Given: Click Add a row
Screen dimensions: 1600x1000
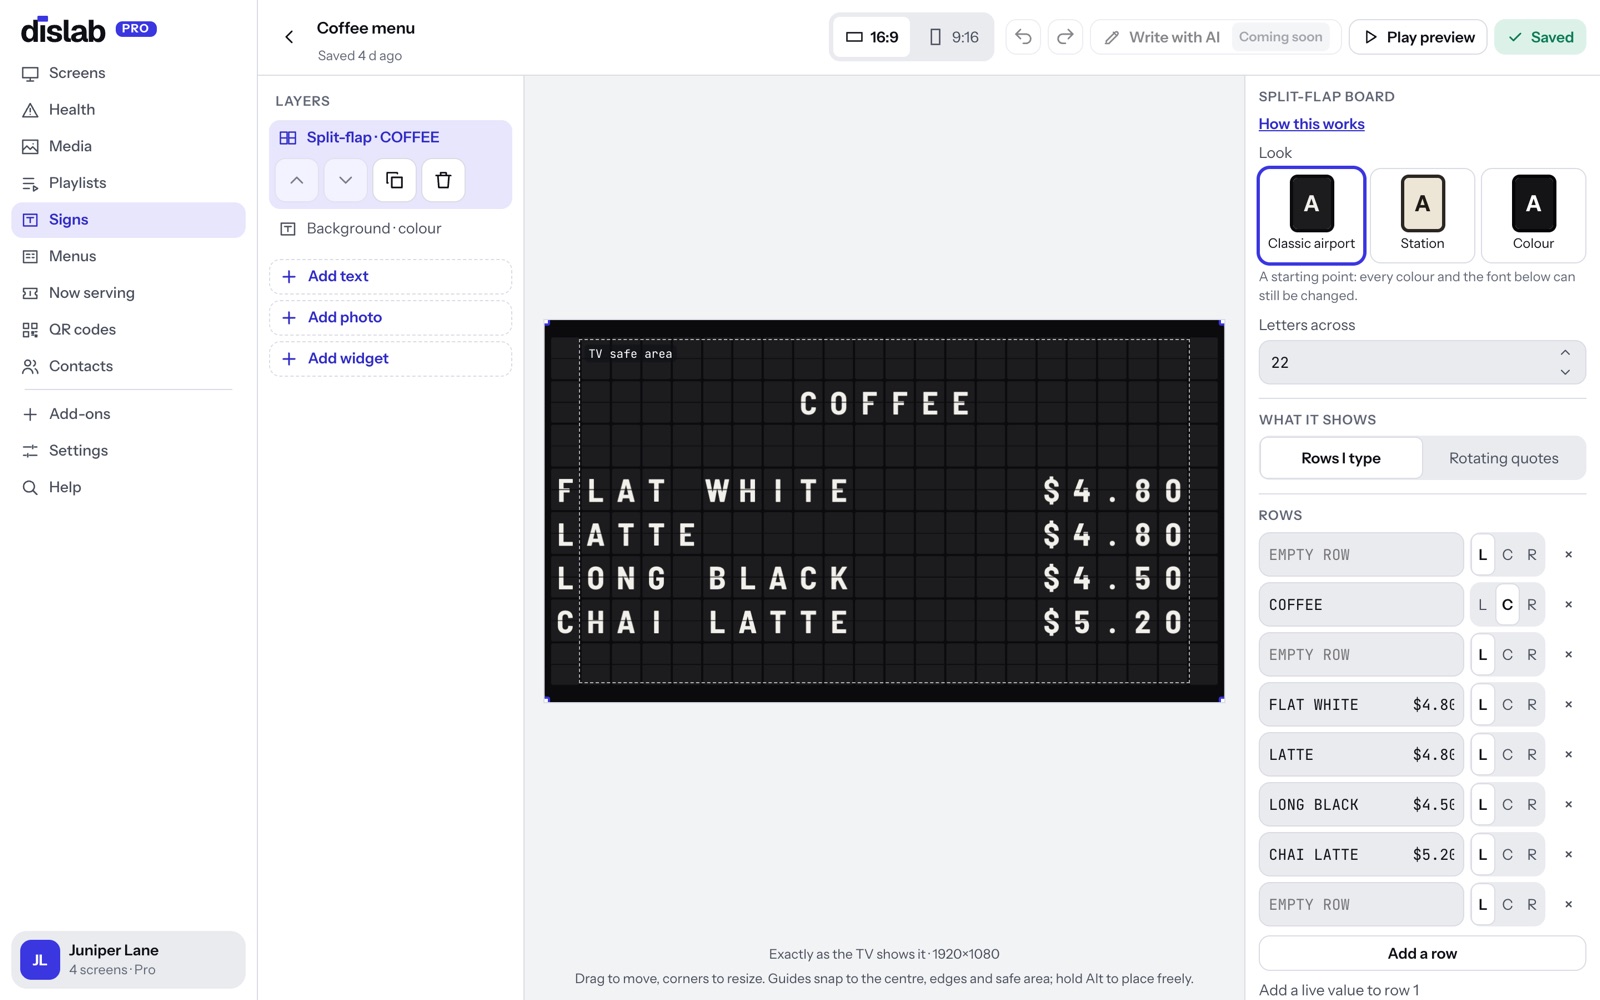Looking at the screenshot, I should (1422, 953).
